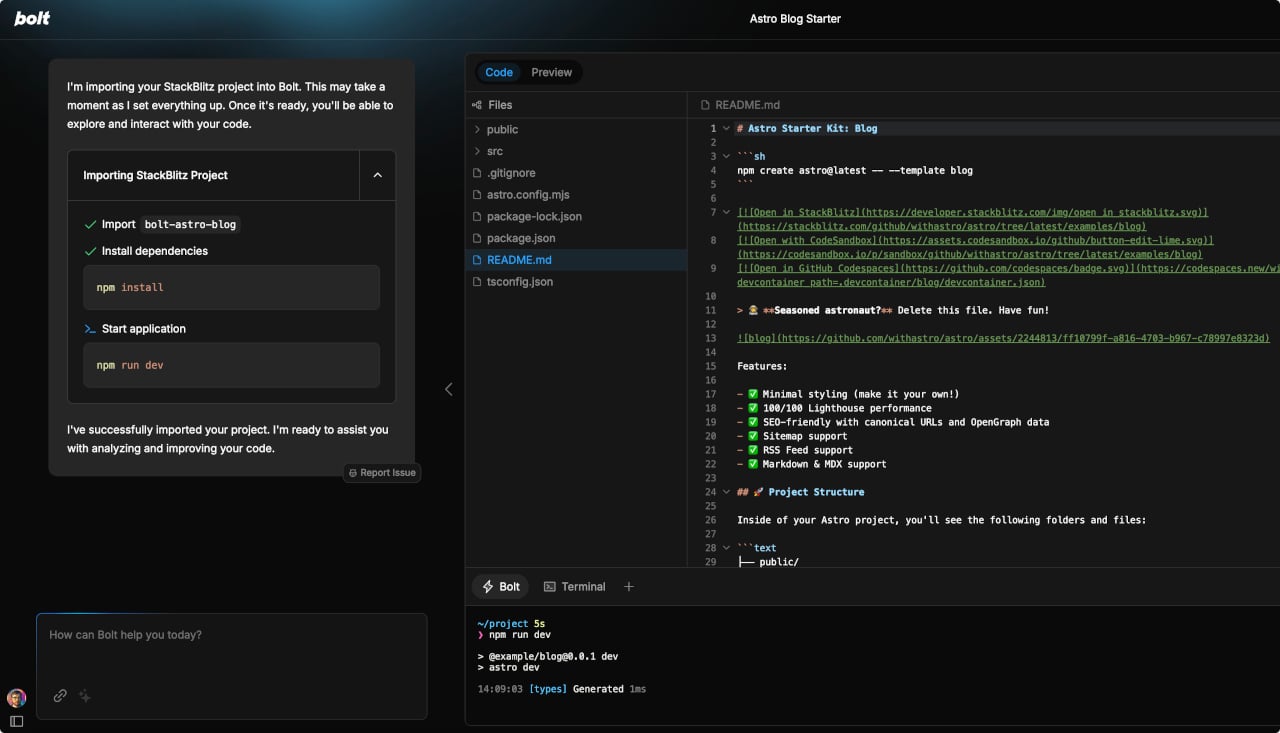This screenshot has height=733, width=1280.
Task: Click README.md editor breadcrumb tab
Action: (x=741, y=105)
